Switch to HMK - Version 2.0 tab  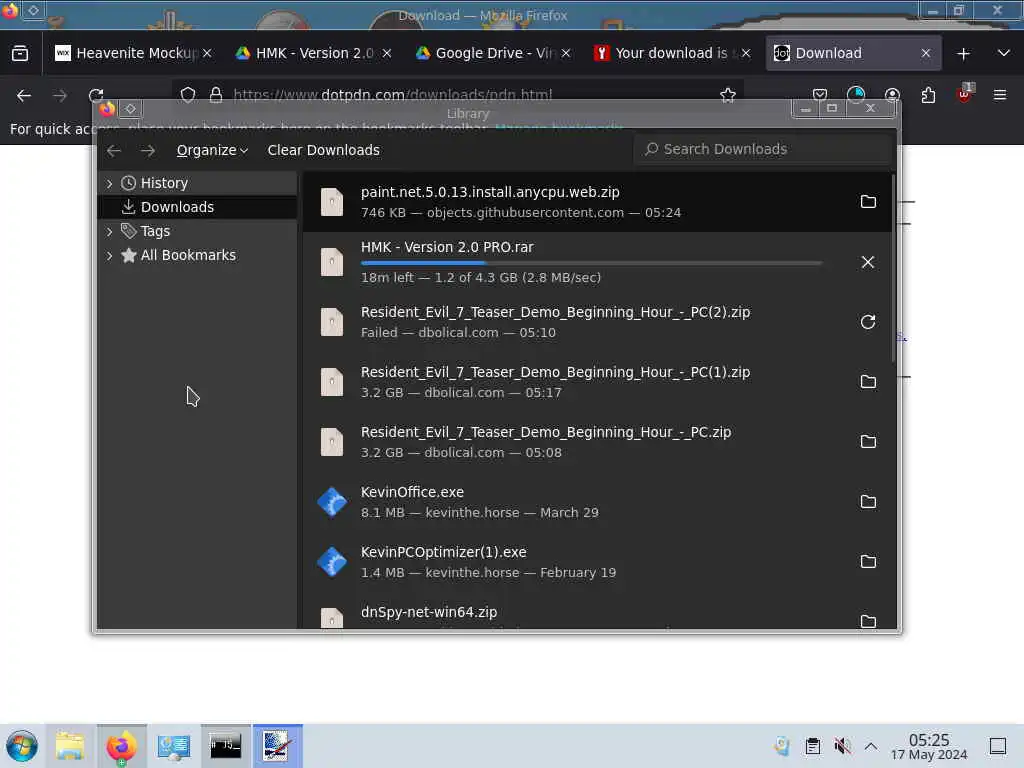click(x=312, y=54)
